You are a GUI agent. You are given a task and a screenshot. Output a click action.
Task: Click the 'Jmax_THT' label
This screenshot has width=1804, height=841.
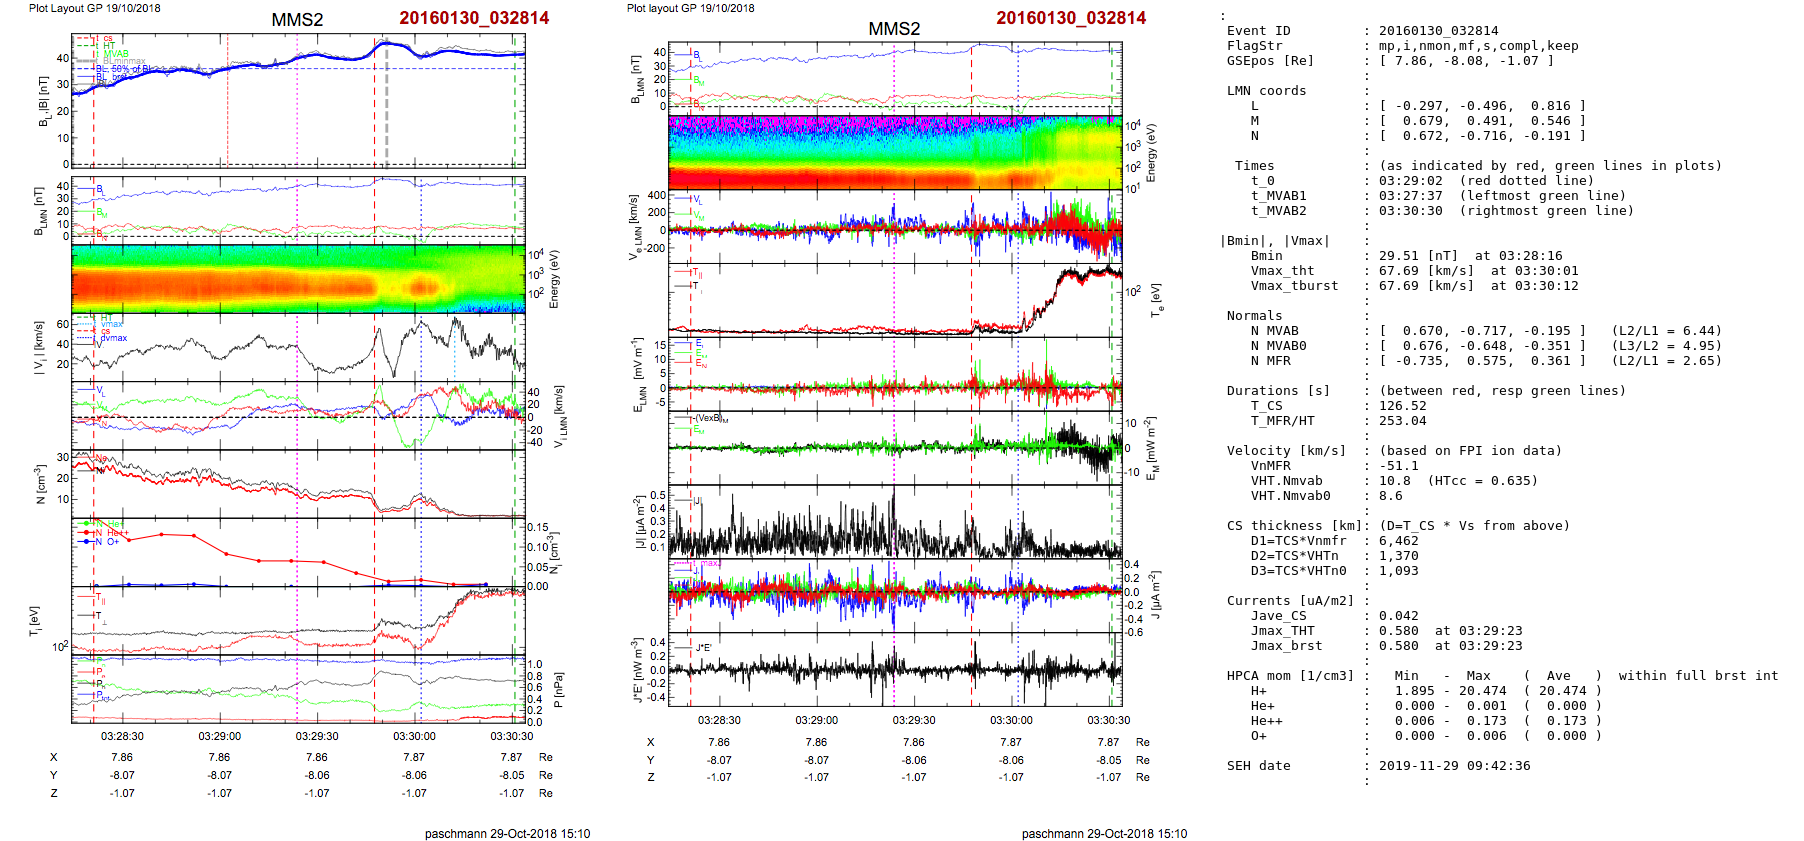pos(1282,631)
